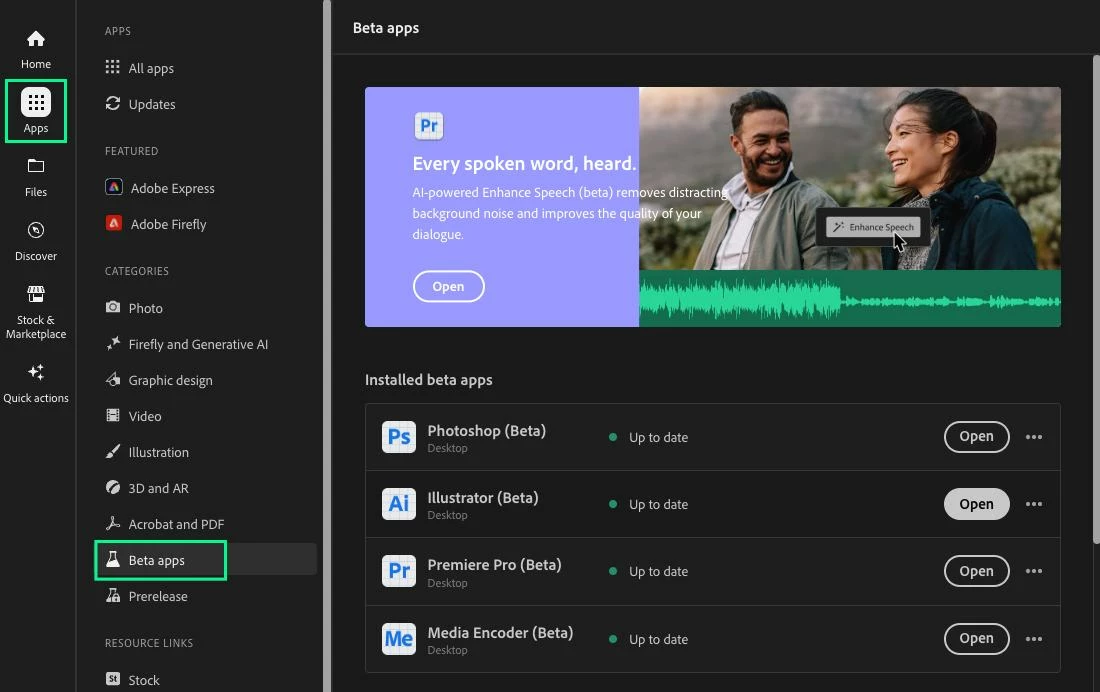
Task: Select Adobe Express in Featured
Action: (160, 188)
